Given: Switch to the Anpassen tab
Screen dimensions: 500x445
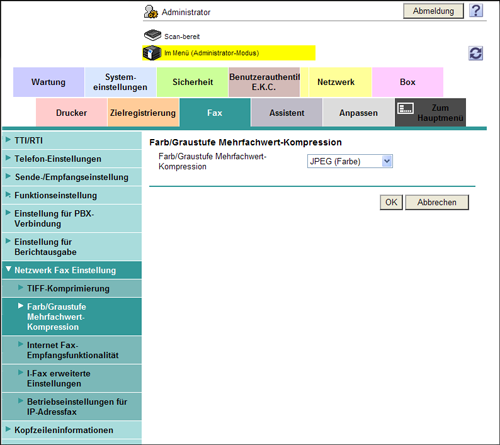Looking at the screenshot, I should point(359,113).
